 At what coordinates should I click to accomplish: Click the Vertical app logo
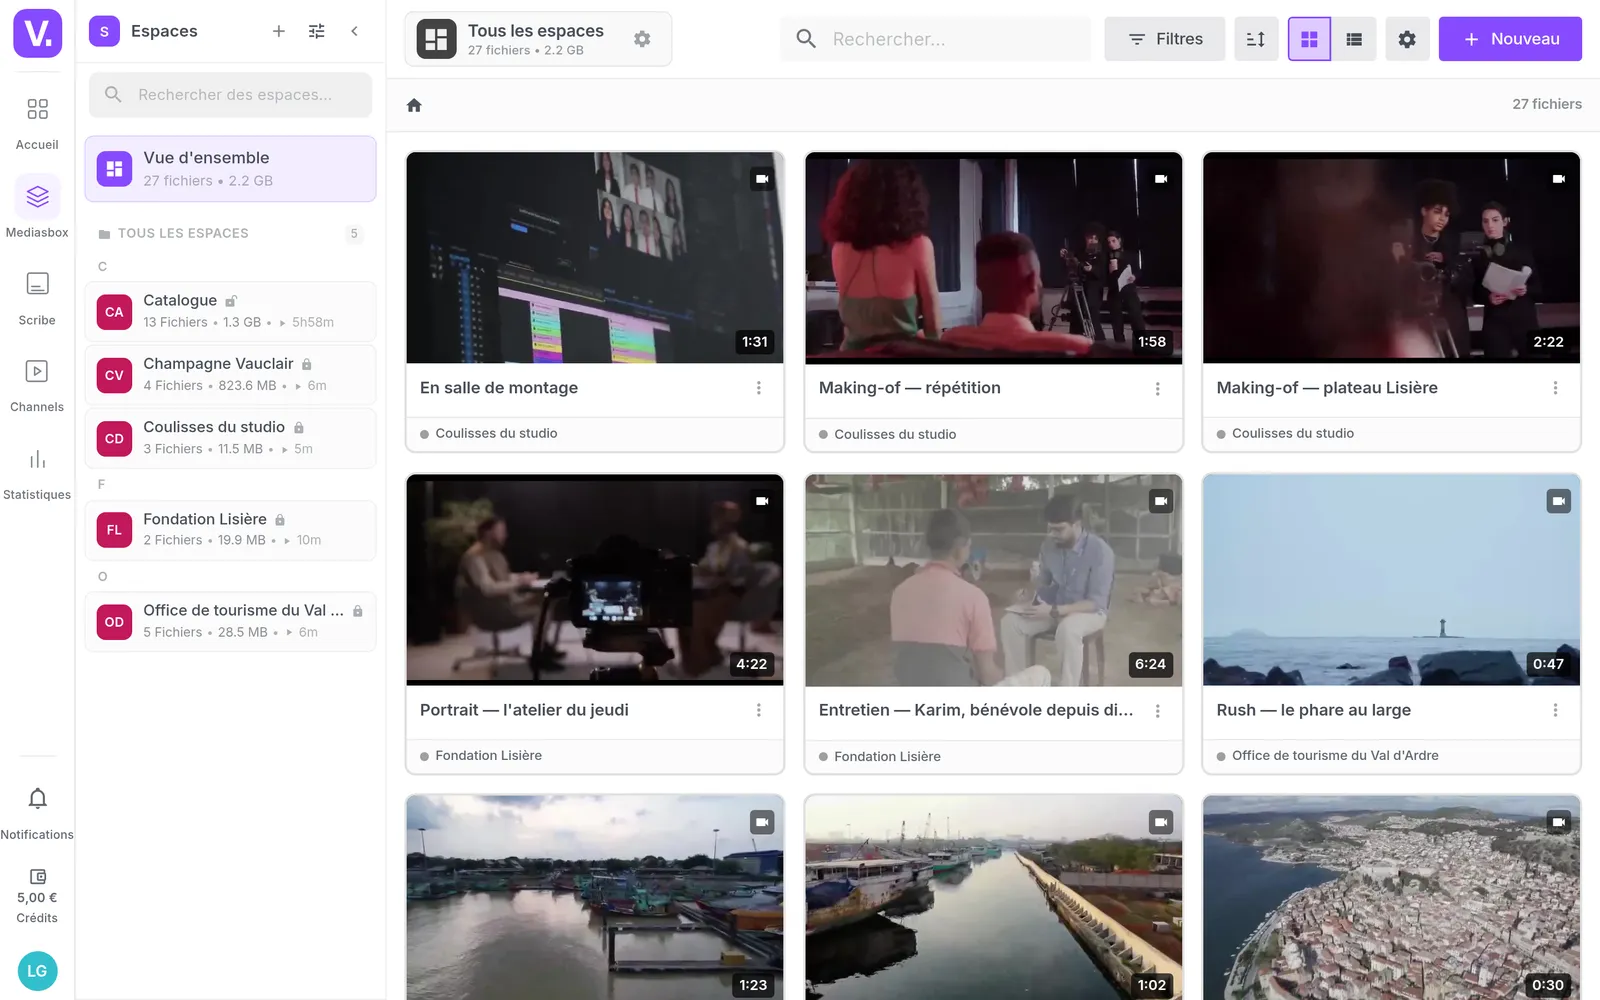coord(37,34)
